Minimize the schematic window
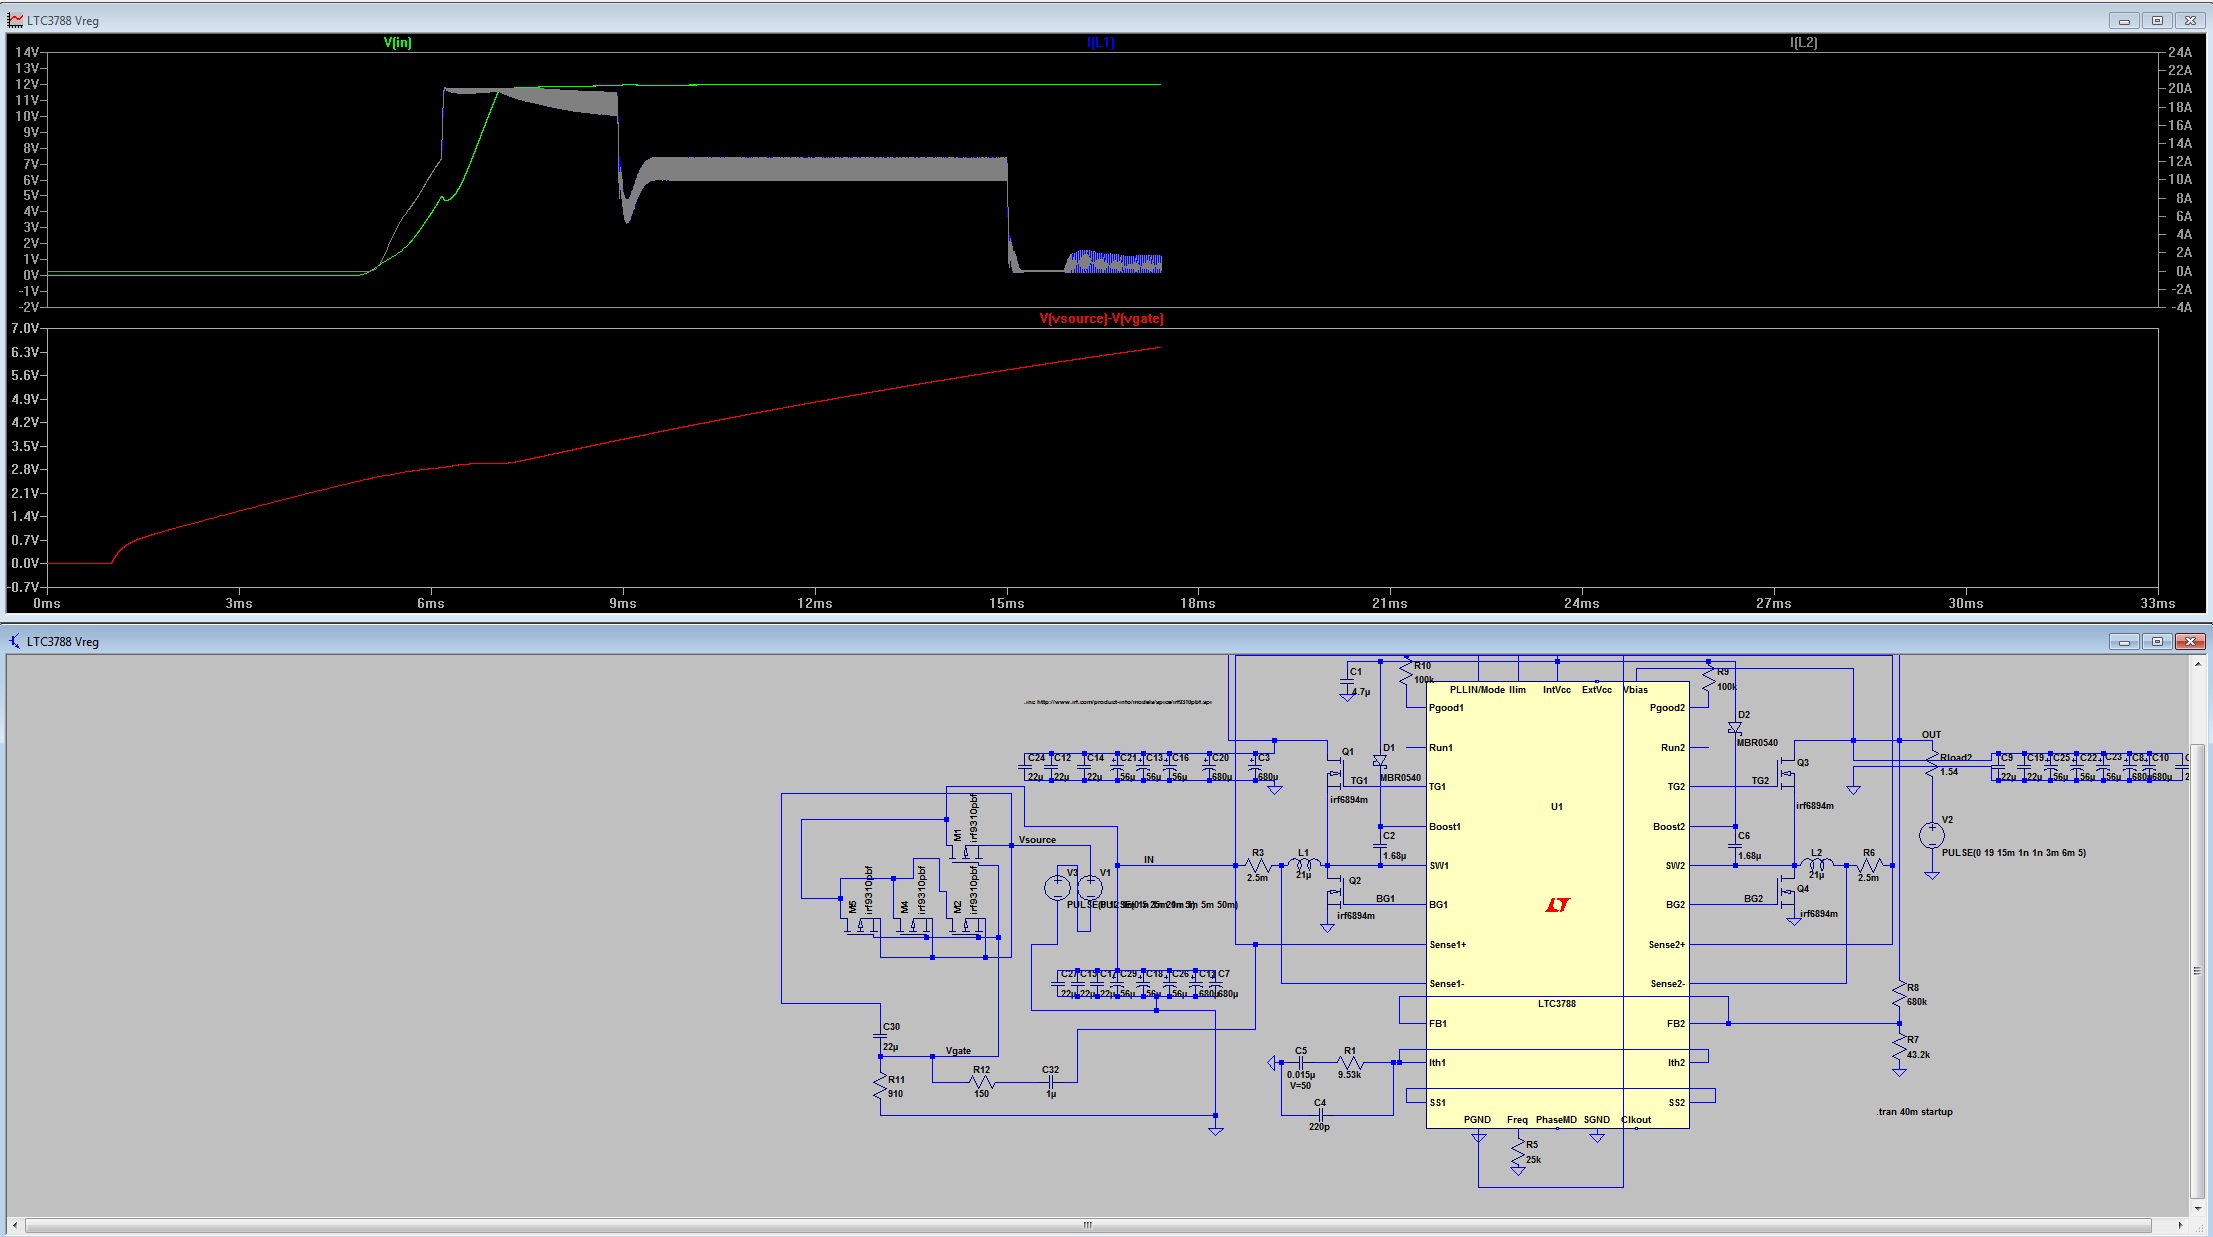This screenshot has width=2213, height=1237. (x=2123, y=641)
